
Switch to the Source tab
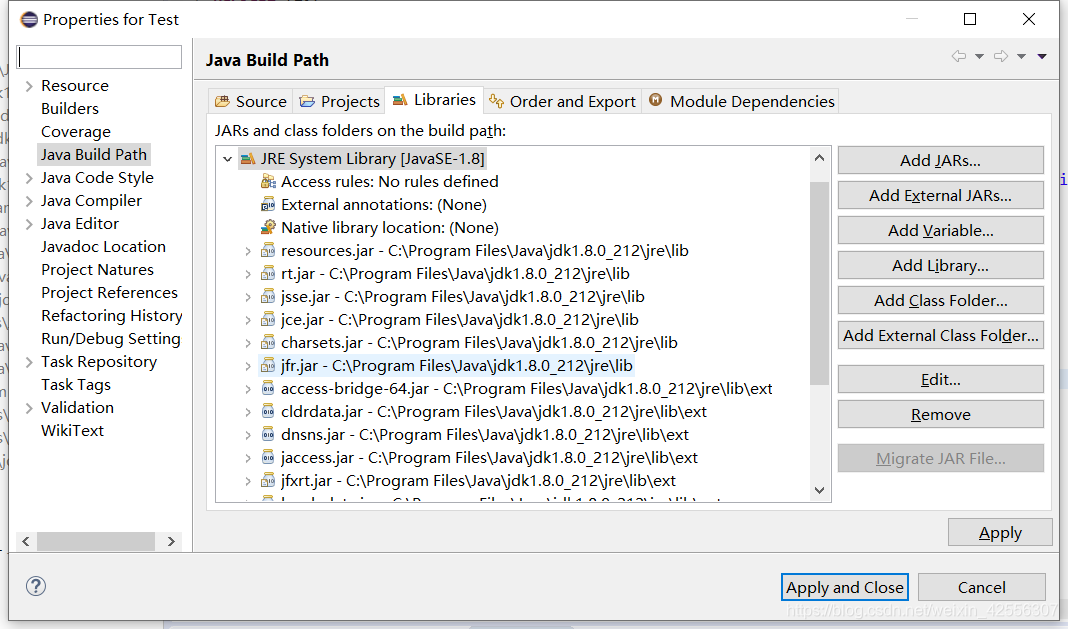pyautogui.click(x=250, y=100)
